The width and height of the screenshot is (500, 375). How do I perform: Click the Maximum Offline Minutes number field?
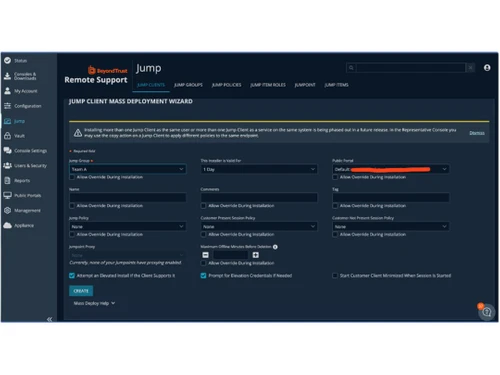coord(230,255)
